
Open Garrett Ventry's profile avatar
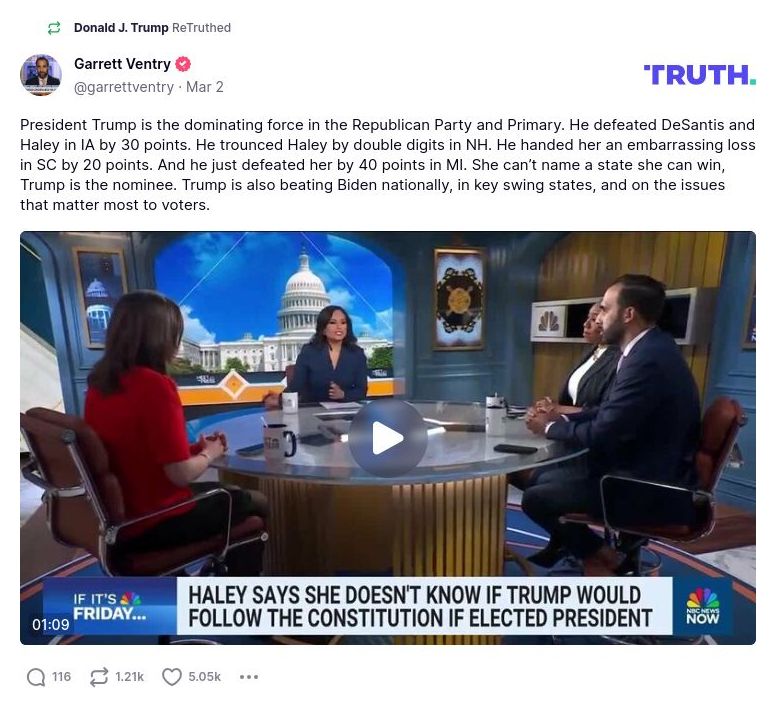tap(41, 75)
